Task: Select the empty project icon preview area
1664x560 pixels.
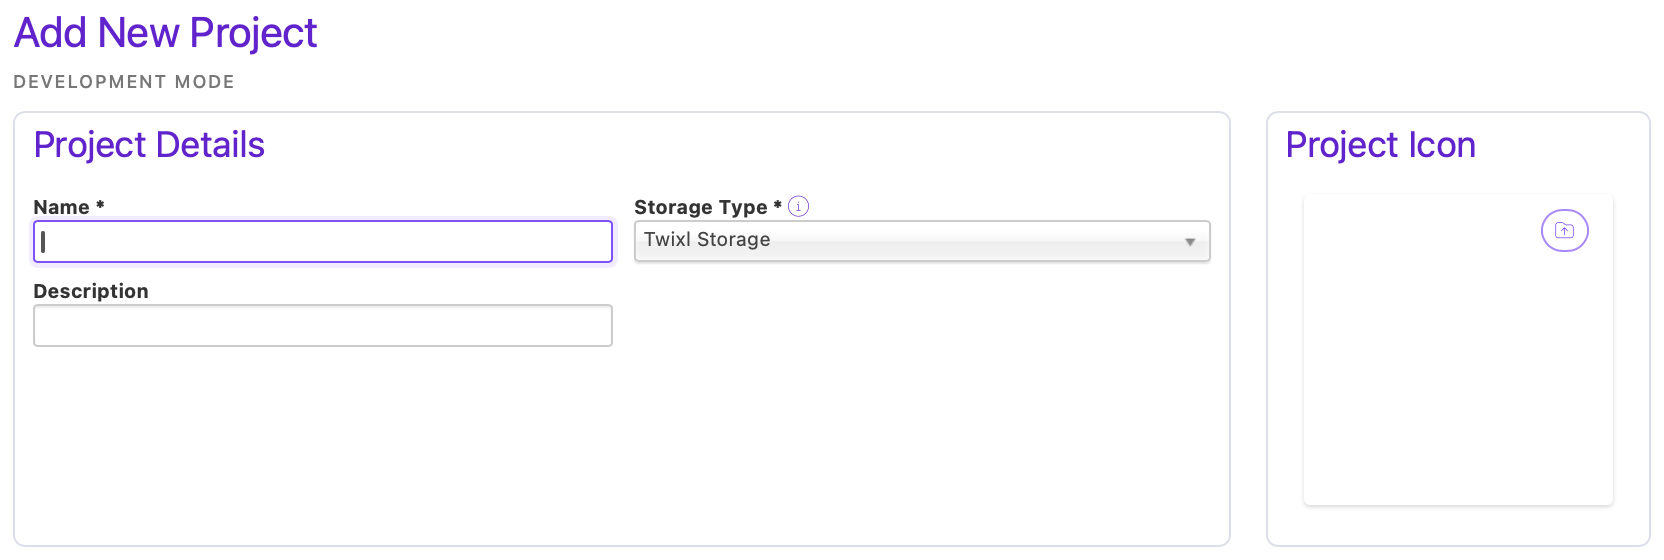Action: pyautogui.click(x=1458, y=349)
